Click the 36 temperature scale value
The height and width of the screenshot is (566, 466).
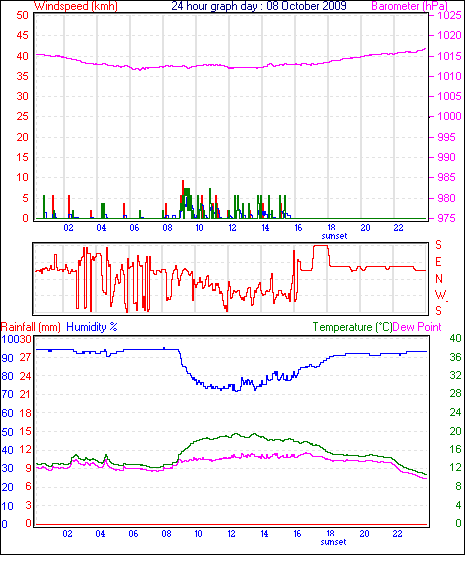coord(455,357)
